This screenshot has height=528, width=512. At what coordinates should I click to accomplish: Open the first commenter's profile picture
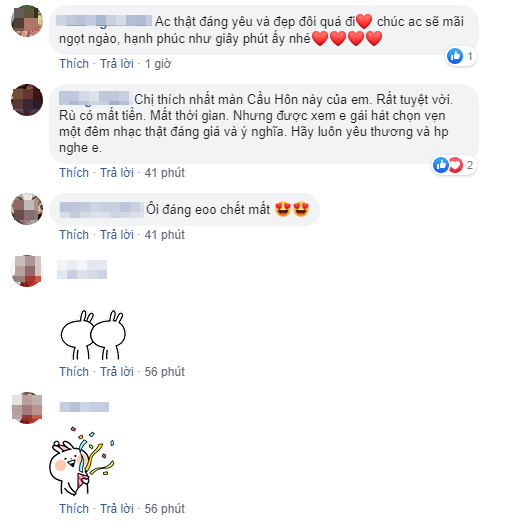click(27, 21)
